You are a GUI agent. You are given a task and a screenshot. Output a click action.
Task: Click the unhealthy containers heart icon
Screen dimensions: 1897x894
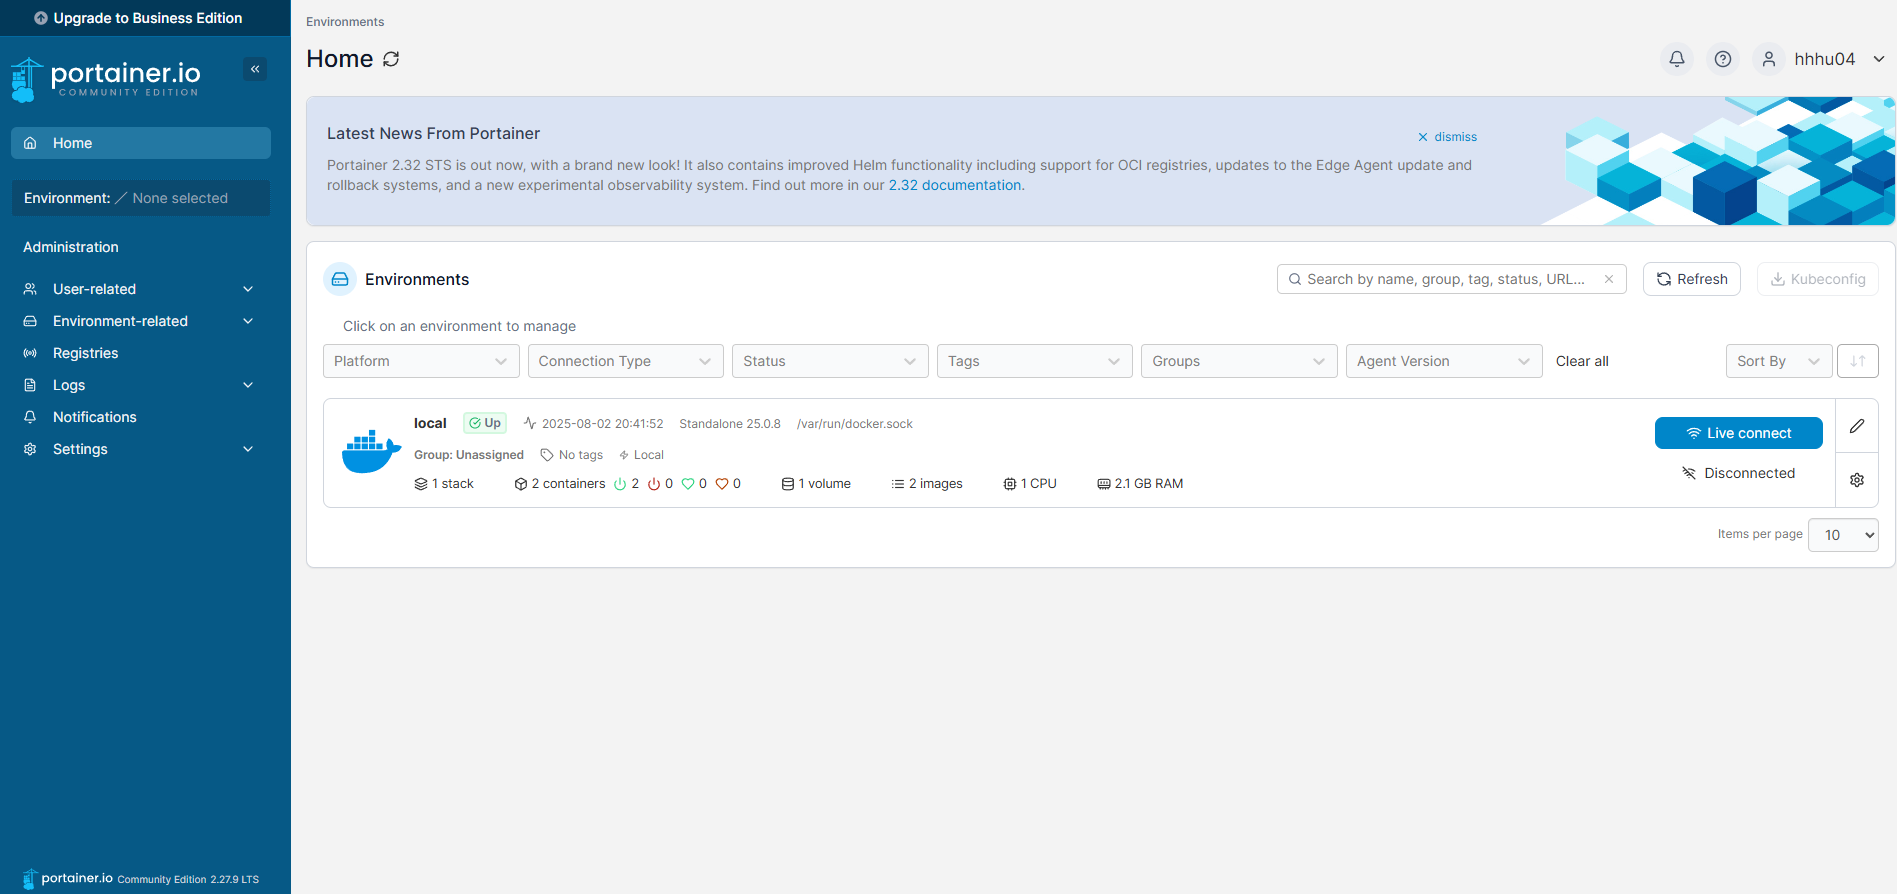pos(722,484)
